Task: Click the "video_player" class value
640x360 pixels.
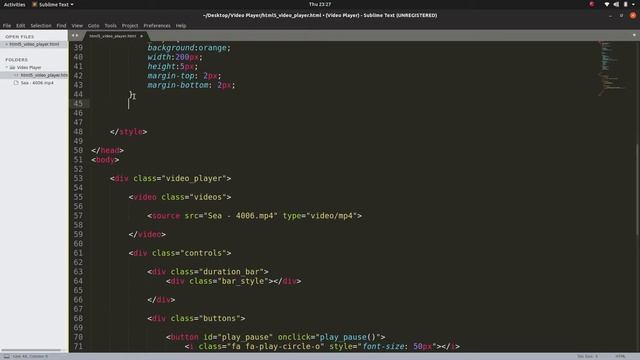Action: click(x=194, y=178)
